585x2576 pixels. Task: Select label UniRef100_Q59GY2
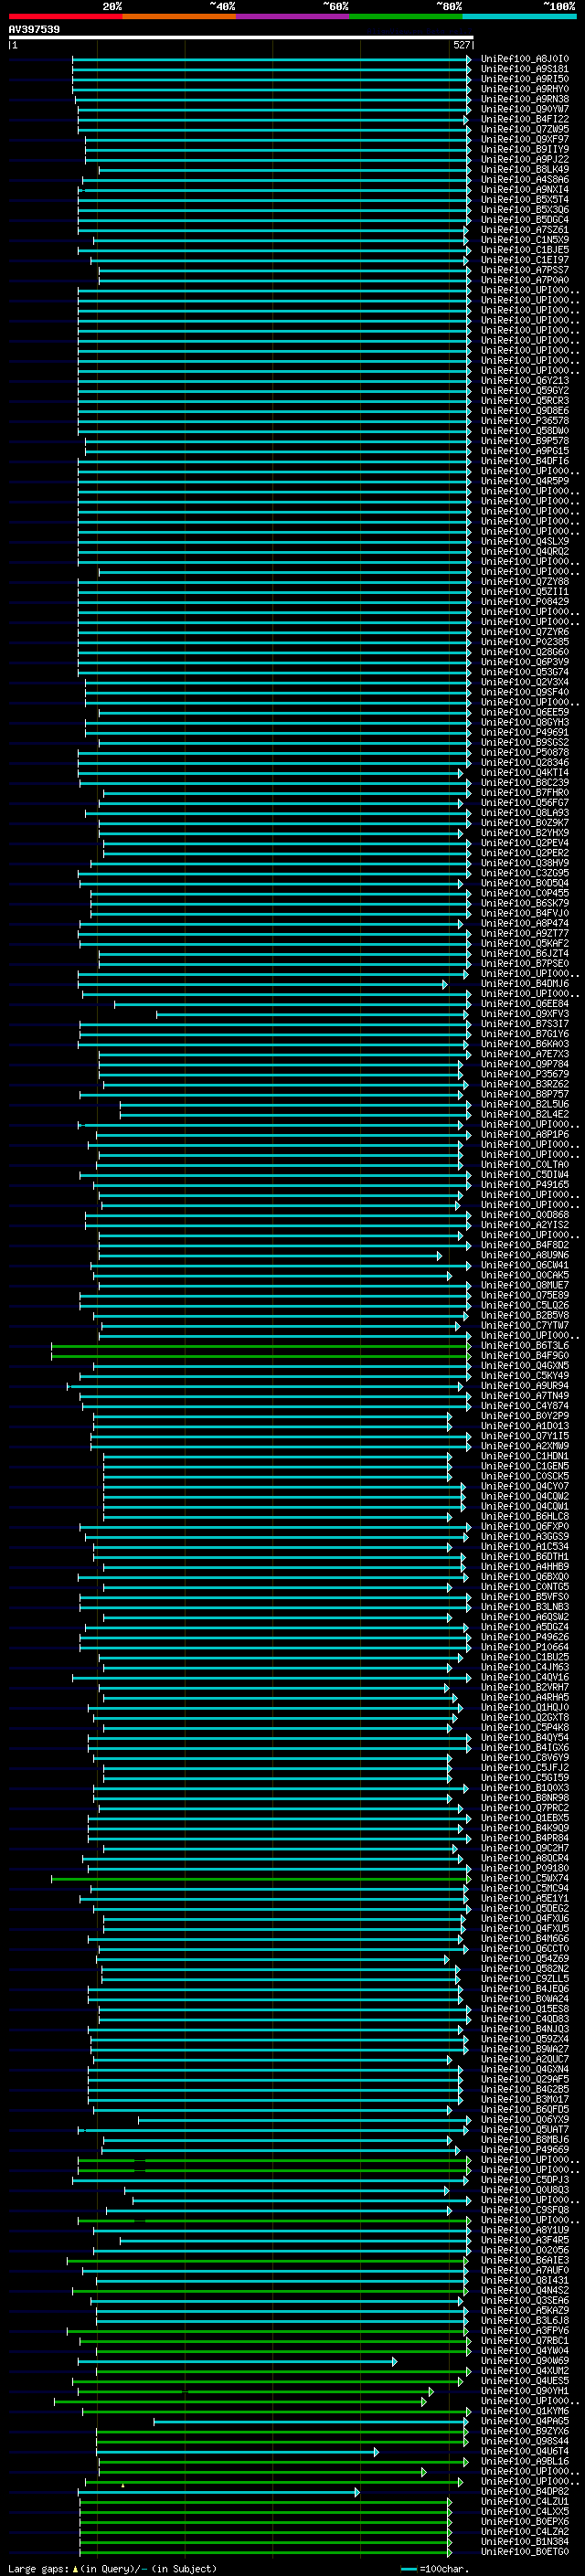point(525,390)
